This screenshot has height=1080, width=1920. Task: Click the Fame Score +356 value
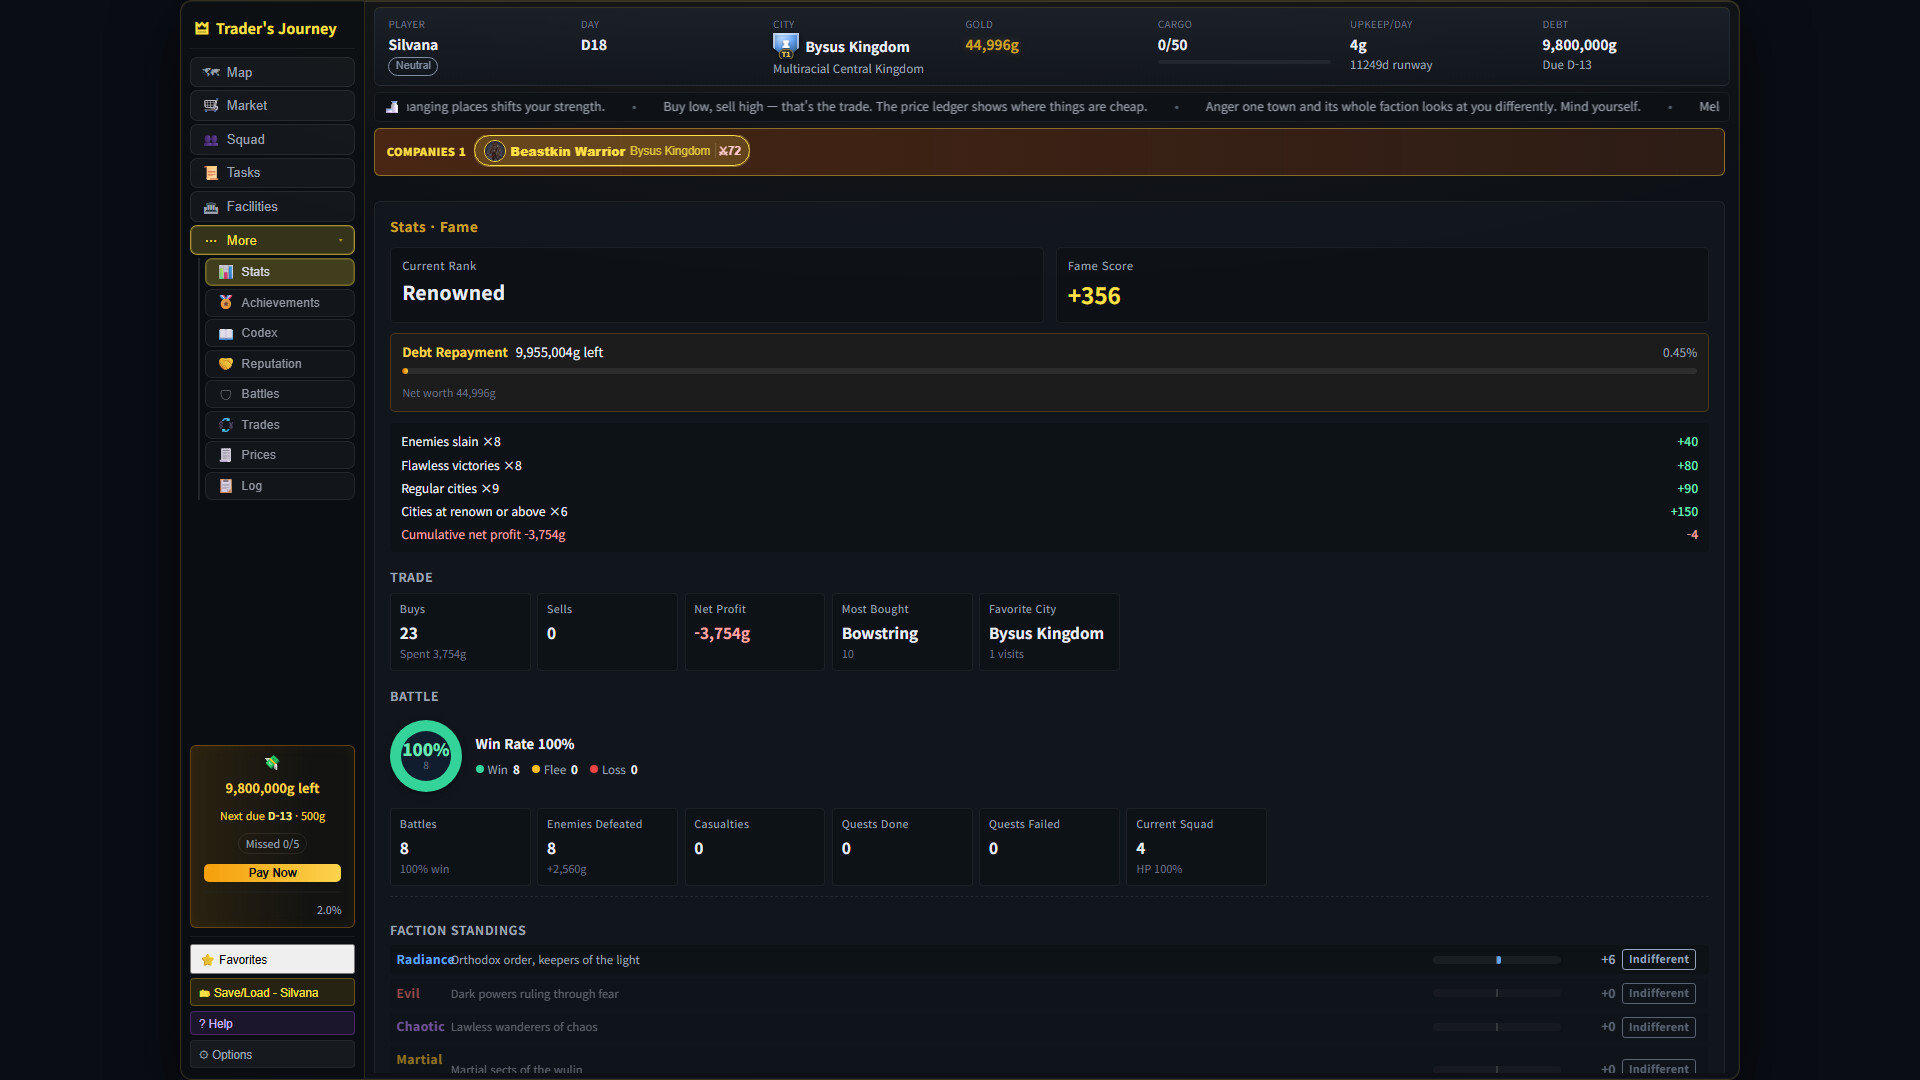tap(1094, 296)
